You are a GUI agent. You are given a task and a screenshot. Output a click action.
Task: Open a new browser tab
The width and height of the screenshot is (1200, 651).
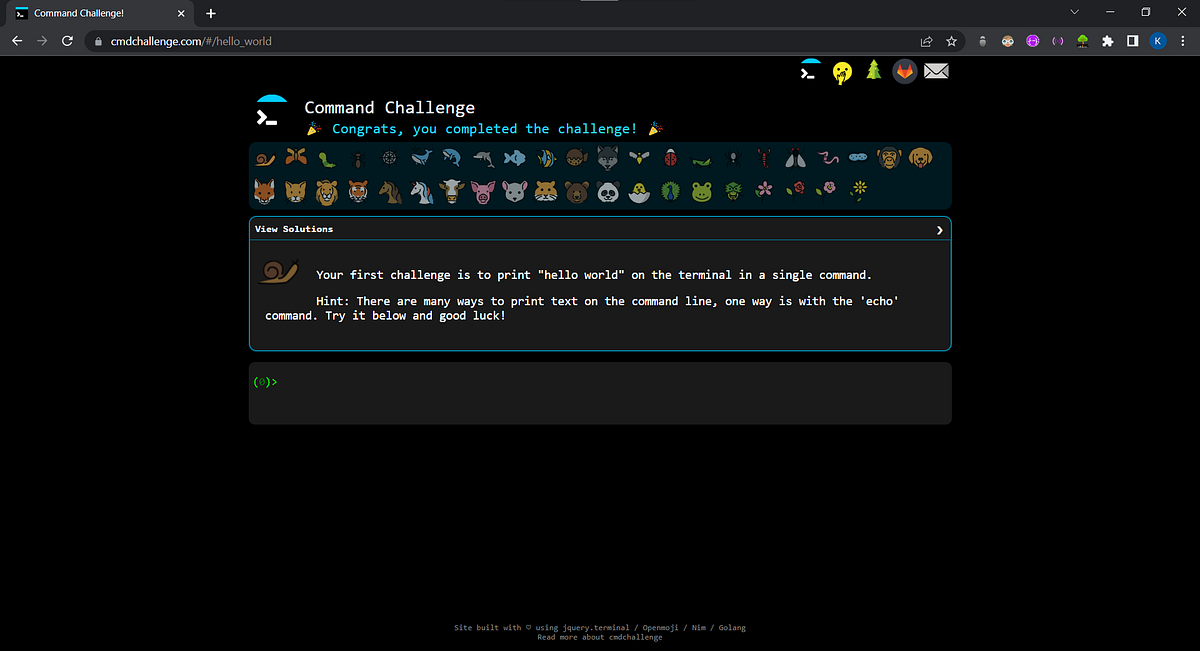[210, 13]
